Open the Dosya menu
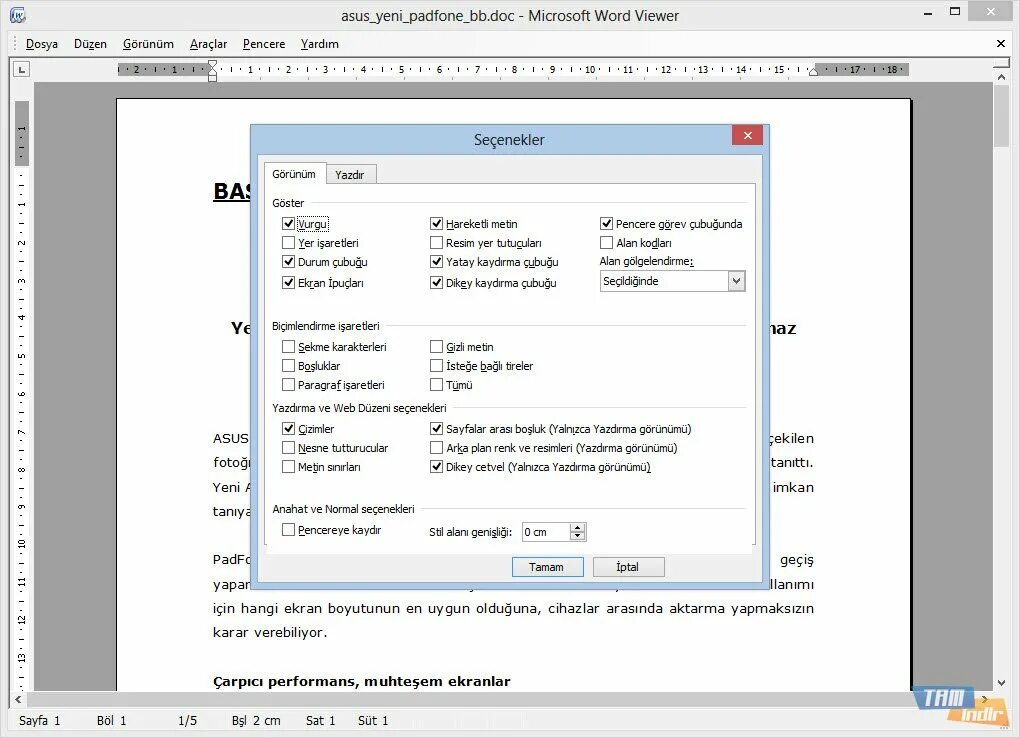1020x738 pixels. click(x=42, y=44)
